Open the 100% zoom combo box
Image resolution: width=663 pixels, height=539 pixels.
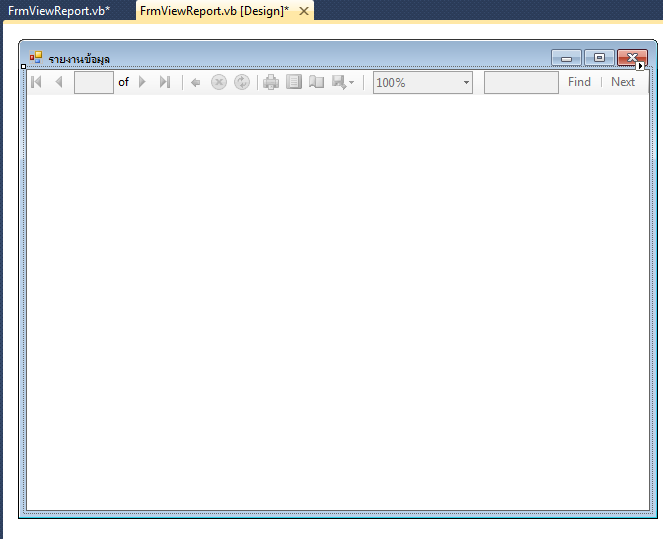tap(423, 82)
